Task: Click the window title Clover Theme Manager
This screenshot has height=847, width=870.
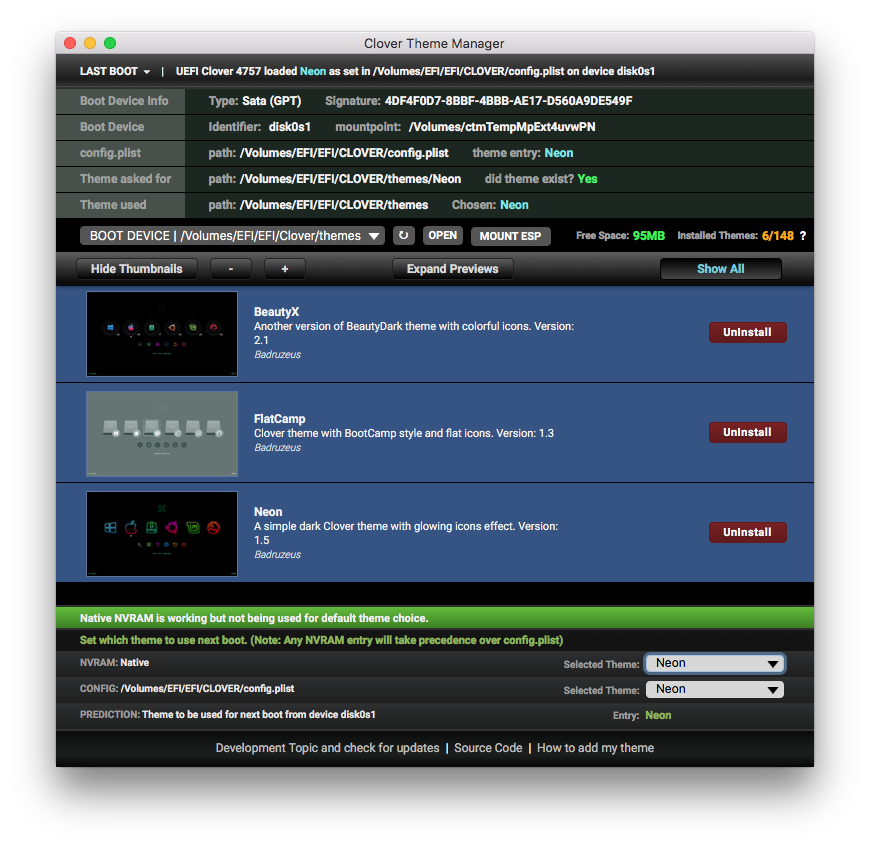Action: point(434,43)
